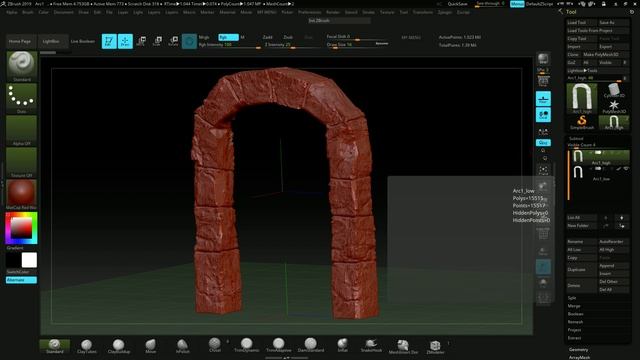Click the Append subtool button

[613, 266]
